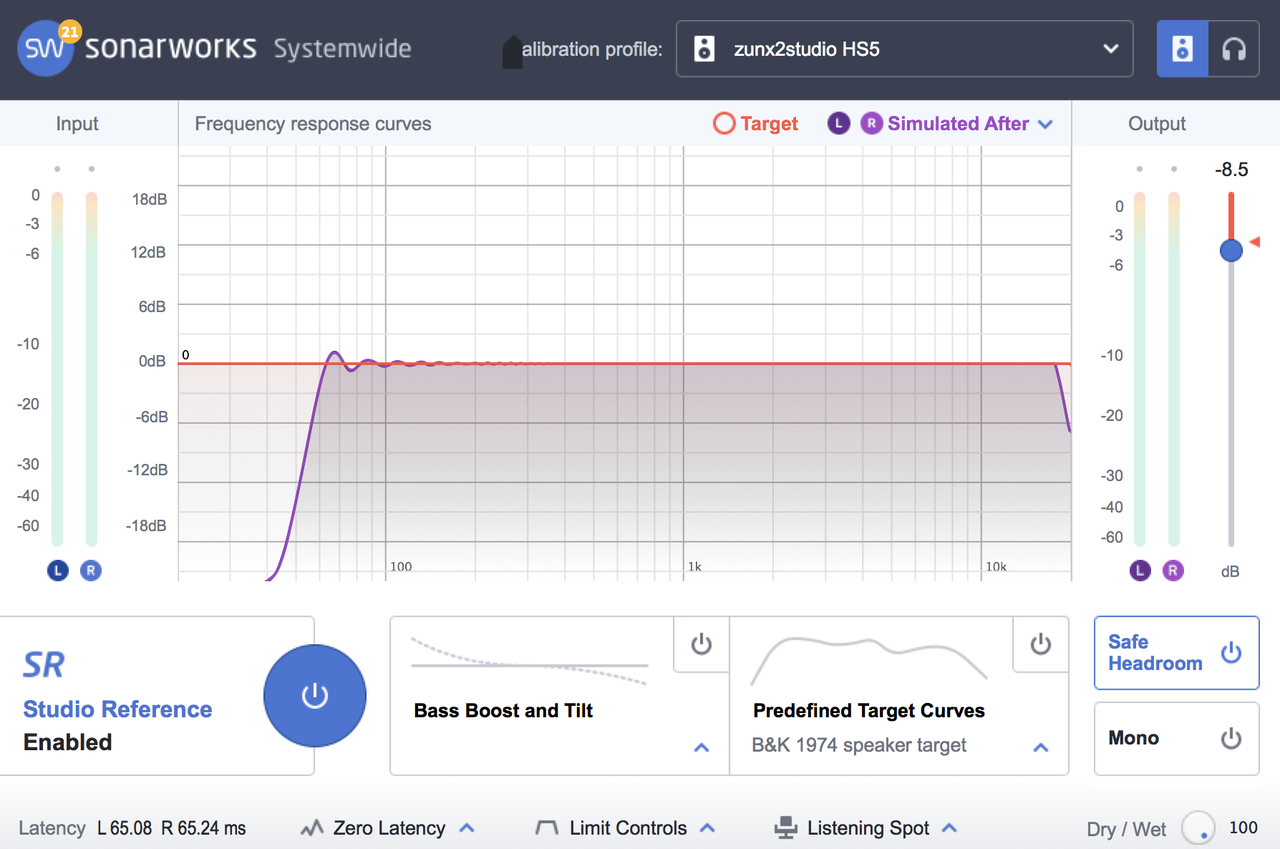Expand the Bass Boost and Tilt panel
1280x849 pixels.
pos(702,747)
